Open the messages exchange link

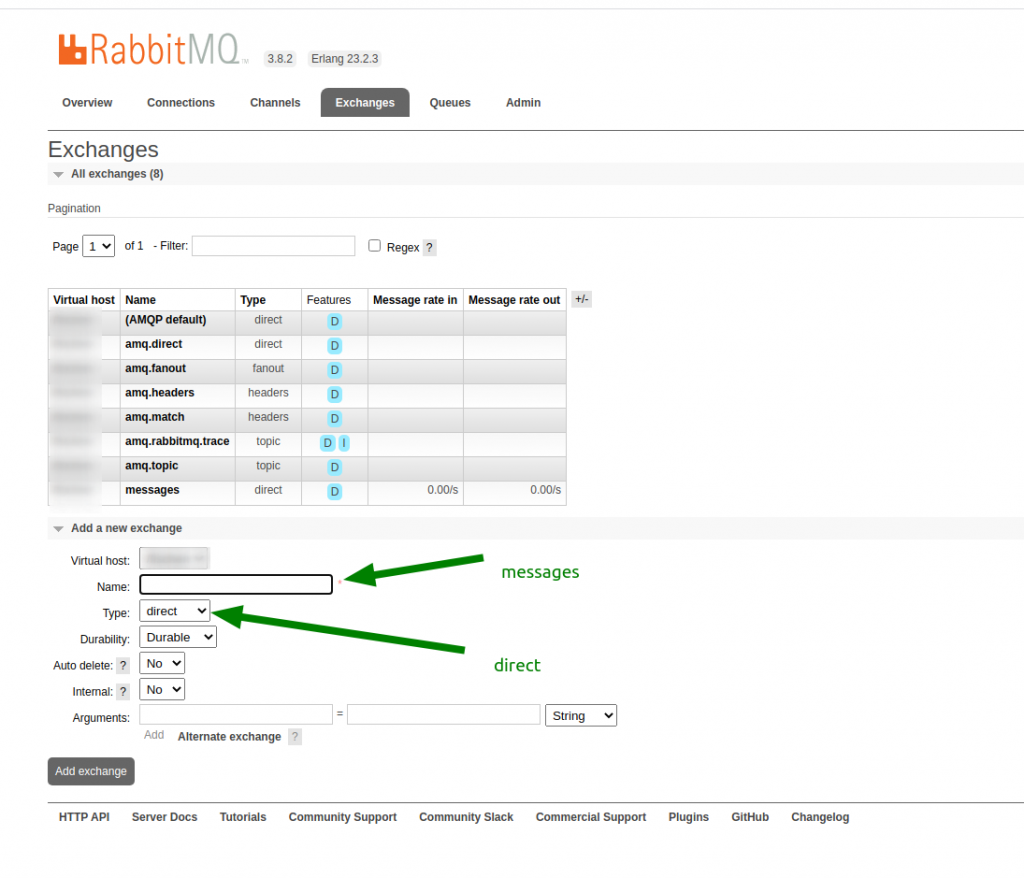click(152, 490)
